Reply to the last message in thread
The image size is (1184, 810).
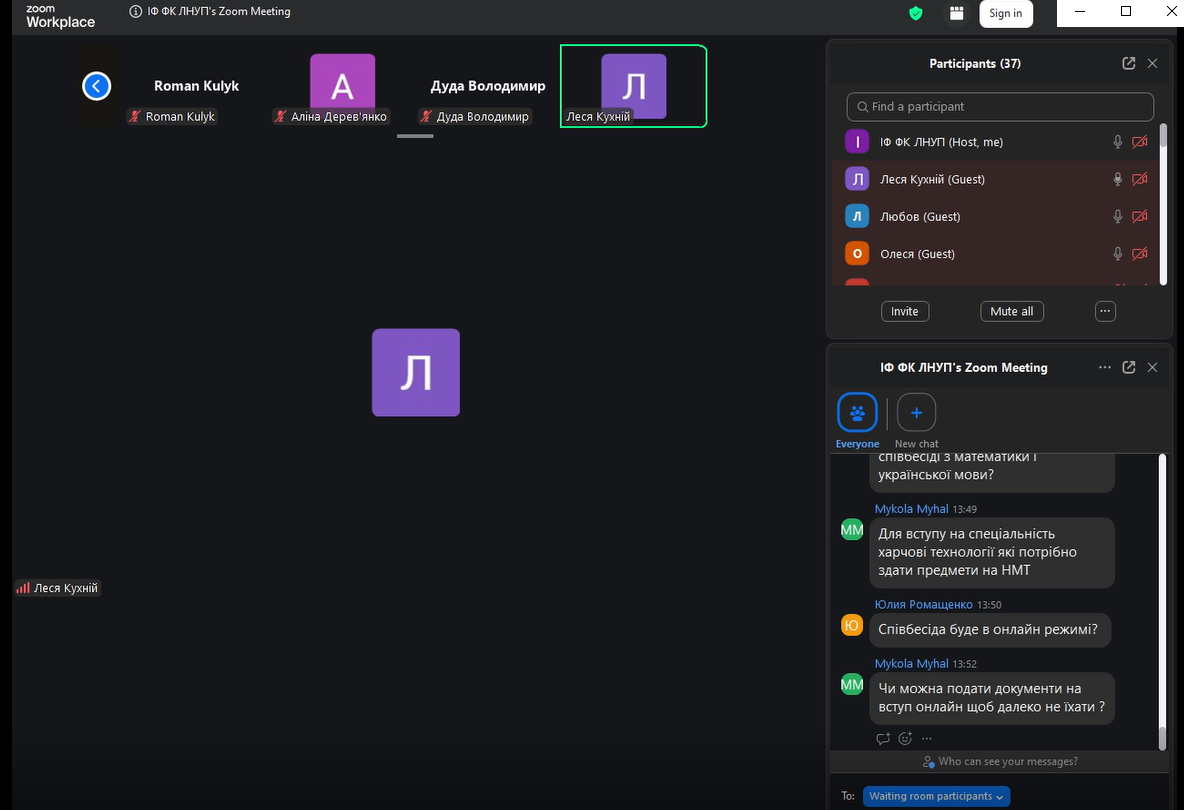pos(883,739)
